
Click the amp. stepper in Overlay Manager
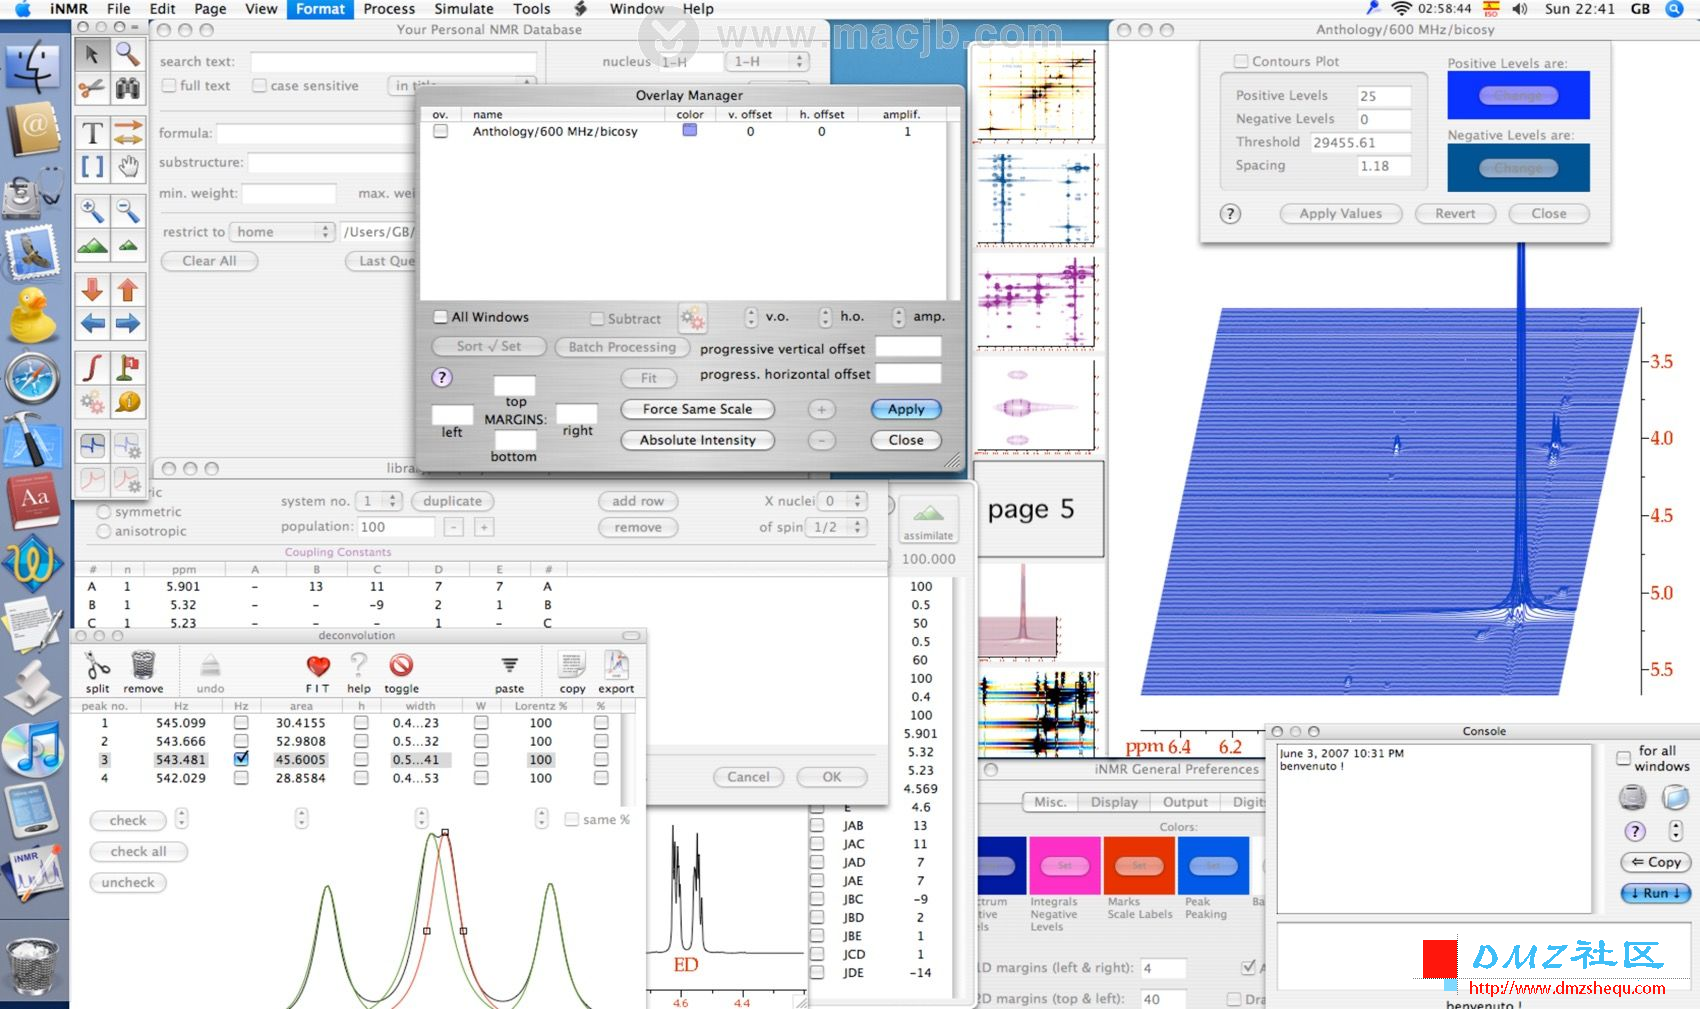[898, 317]
